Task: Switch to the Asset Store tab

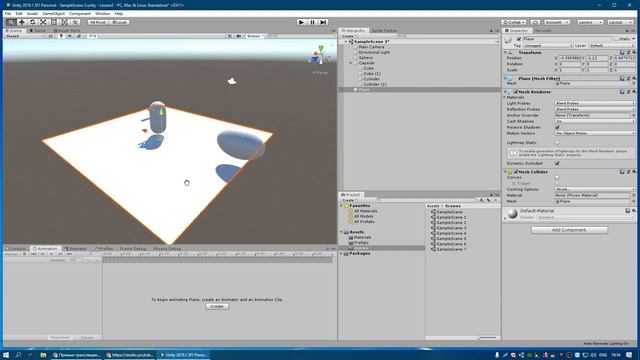Action: click(x=67, y=31)
